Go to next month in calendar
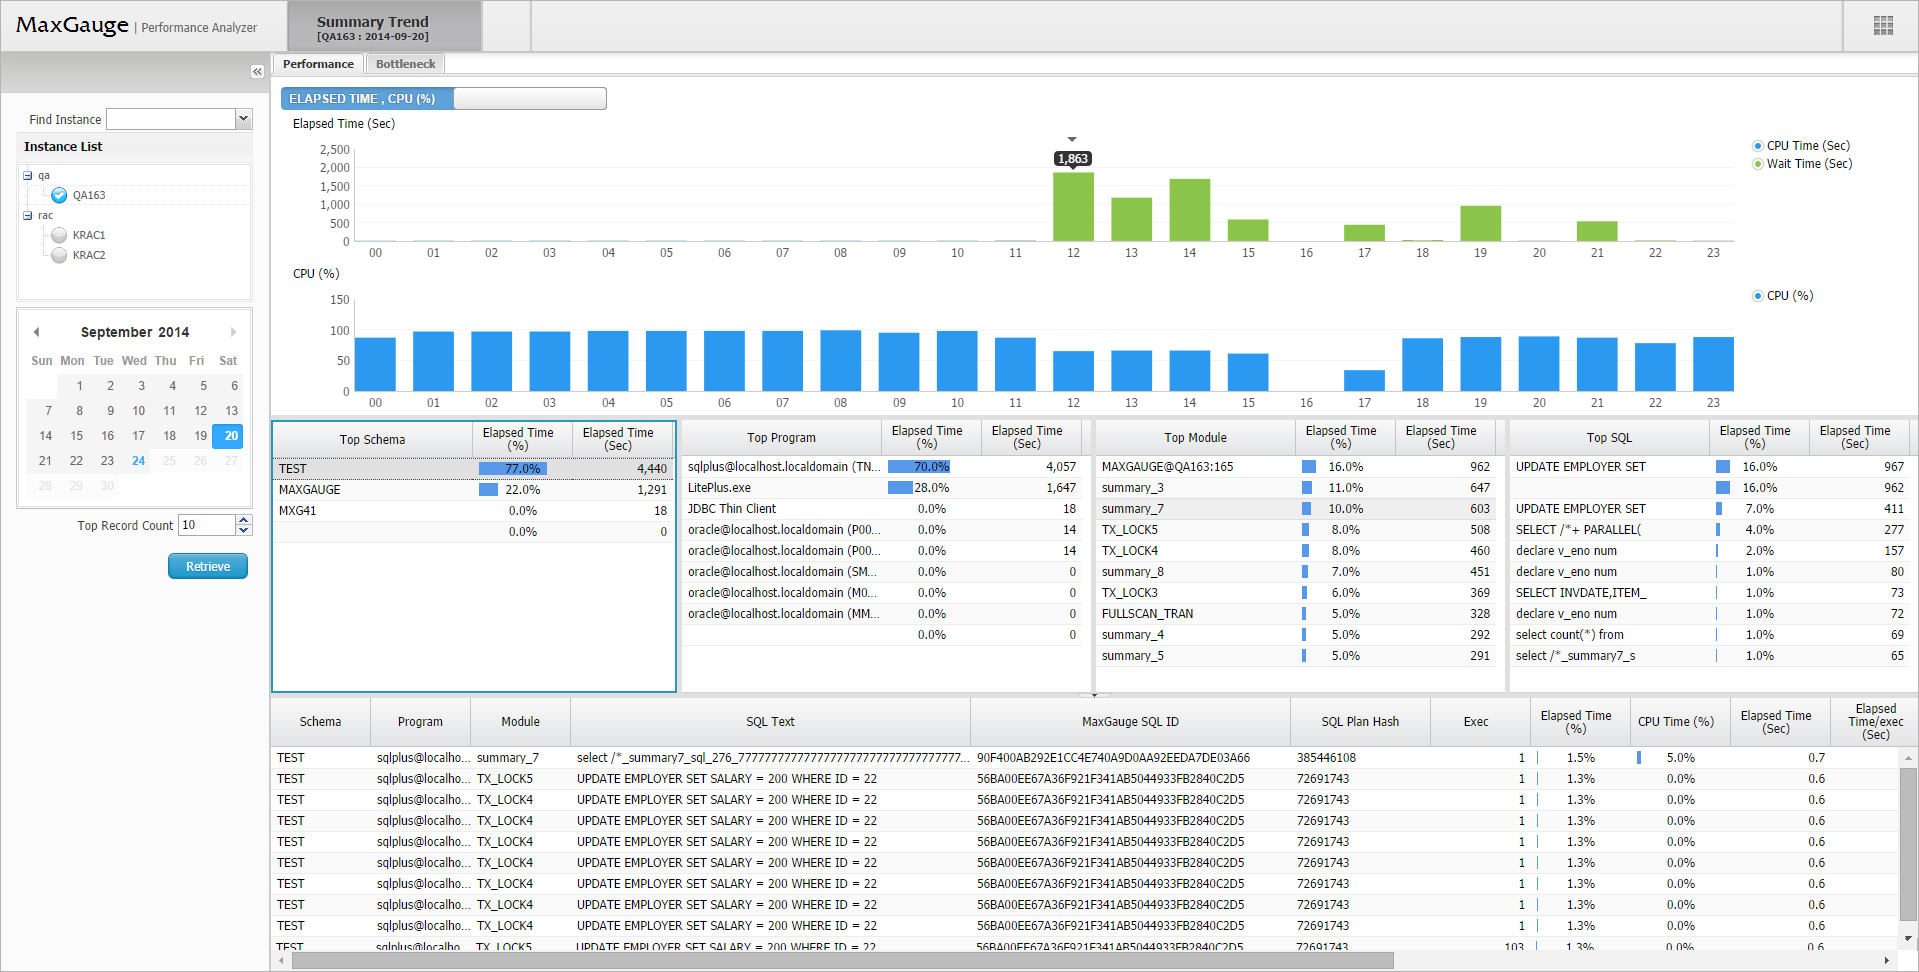The width and height of the screenshot is (1919, 972). 233,332
